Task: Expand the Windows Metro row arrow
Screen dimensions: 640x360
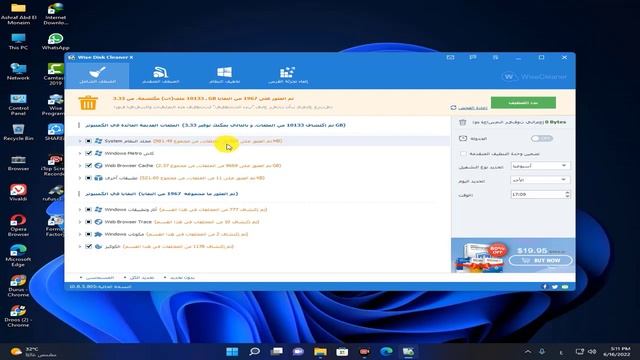Action: [80, 153]
